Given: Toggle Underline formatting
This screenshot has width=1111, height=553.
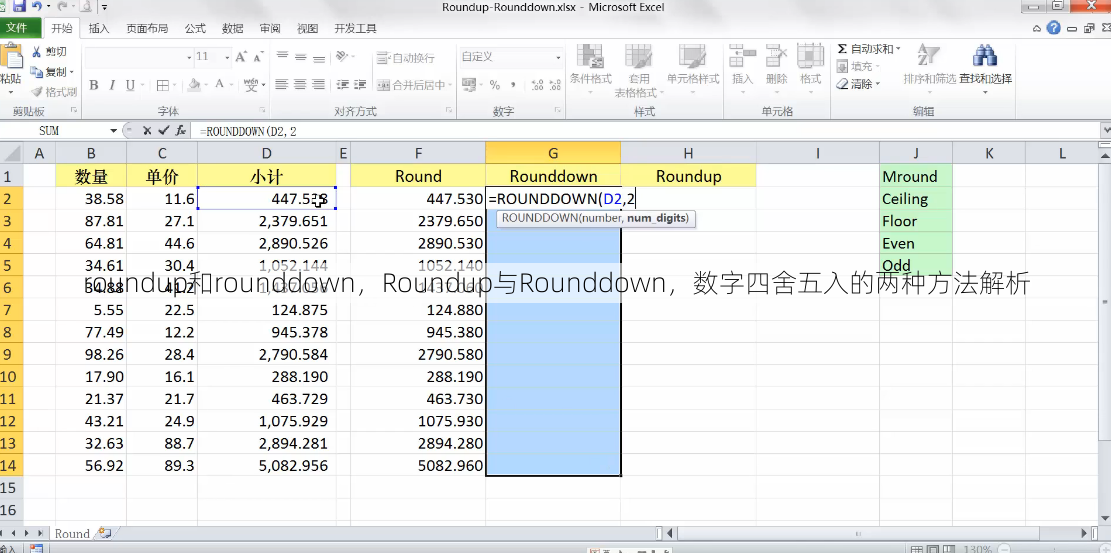Looking at the screenshot, I should [130, 85].
